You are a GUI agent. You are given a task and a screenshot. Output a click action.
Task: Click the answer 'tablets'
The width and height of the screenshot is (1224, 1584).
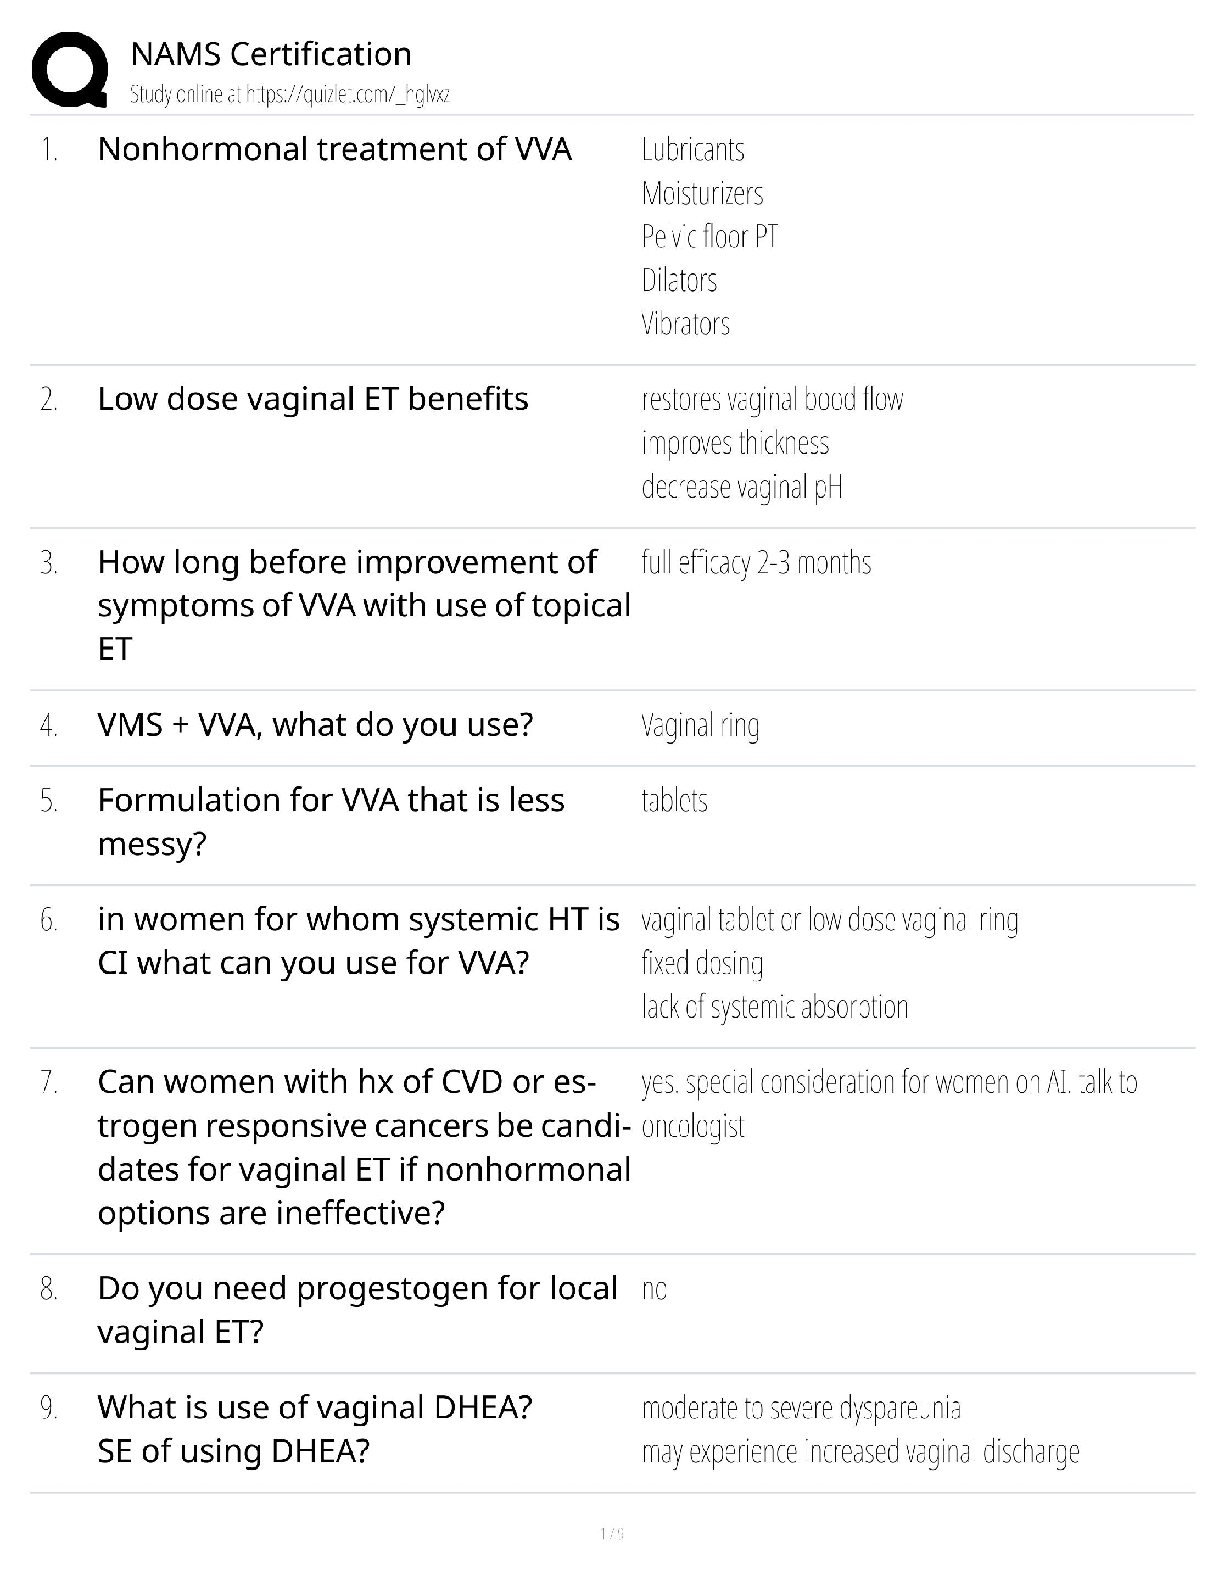point(674,801)
